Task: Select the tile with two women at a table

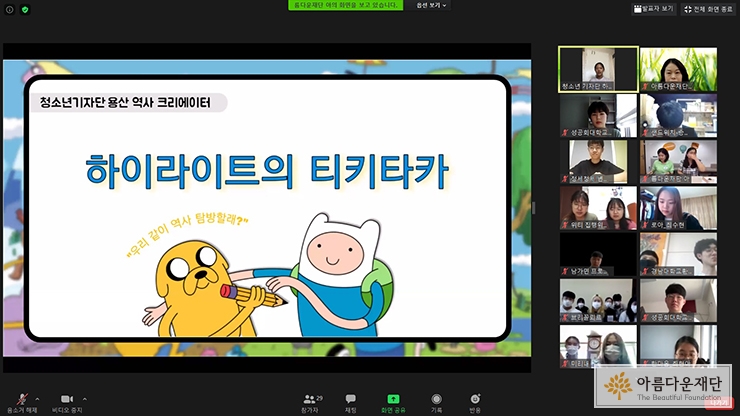Action: coord(678,161)
